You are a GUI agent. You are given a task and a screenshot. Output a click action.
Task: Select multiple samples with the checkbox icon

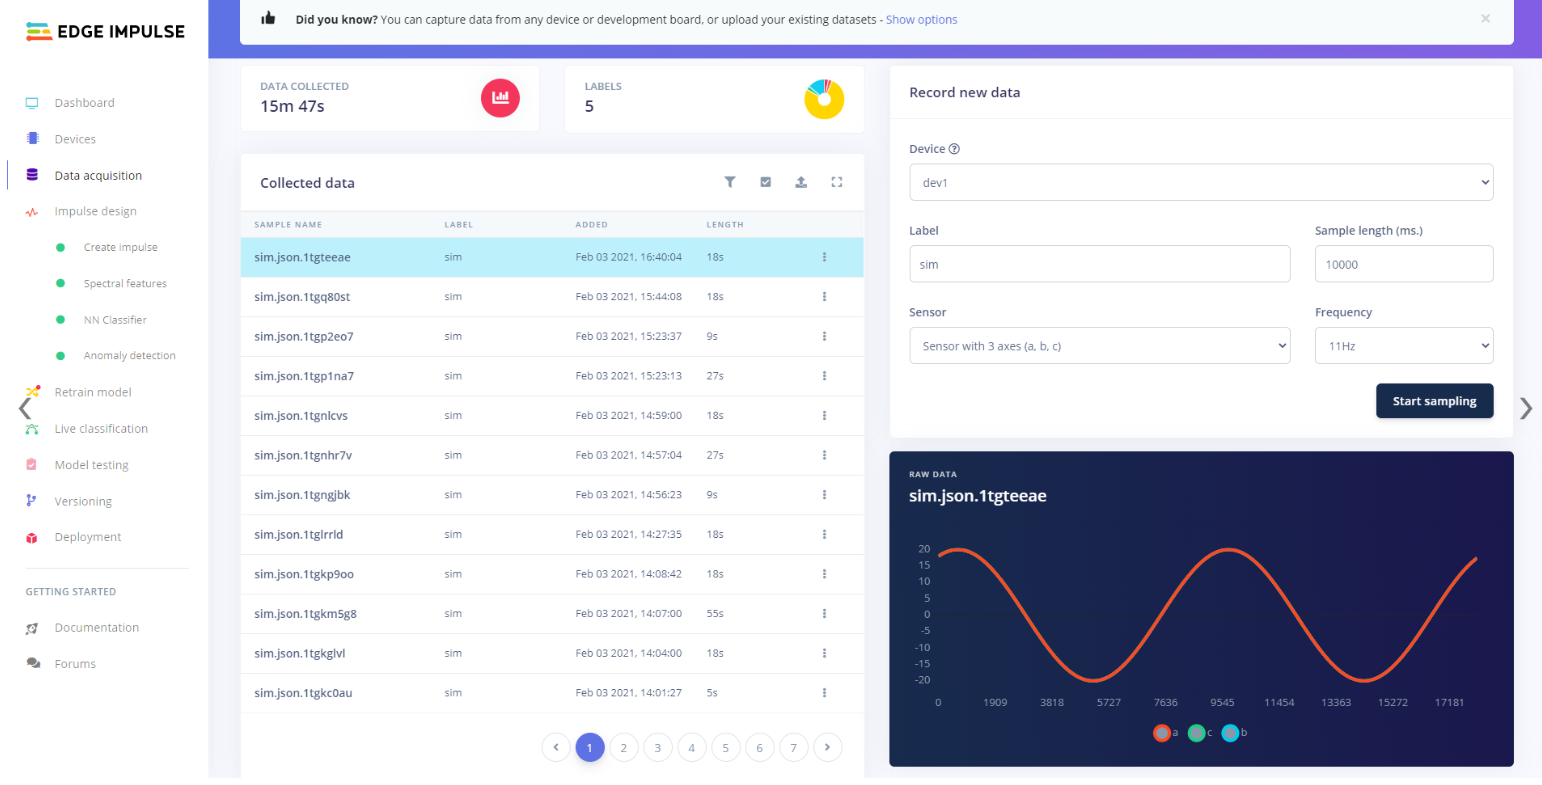(x=766, y=182)
